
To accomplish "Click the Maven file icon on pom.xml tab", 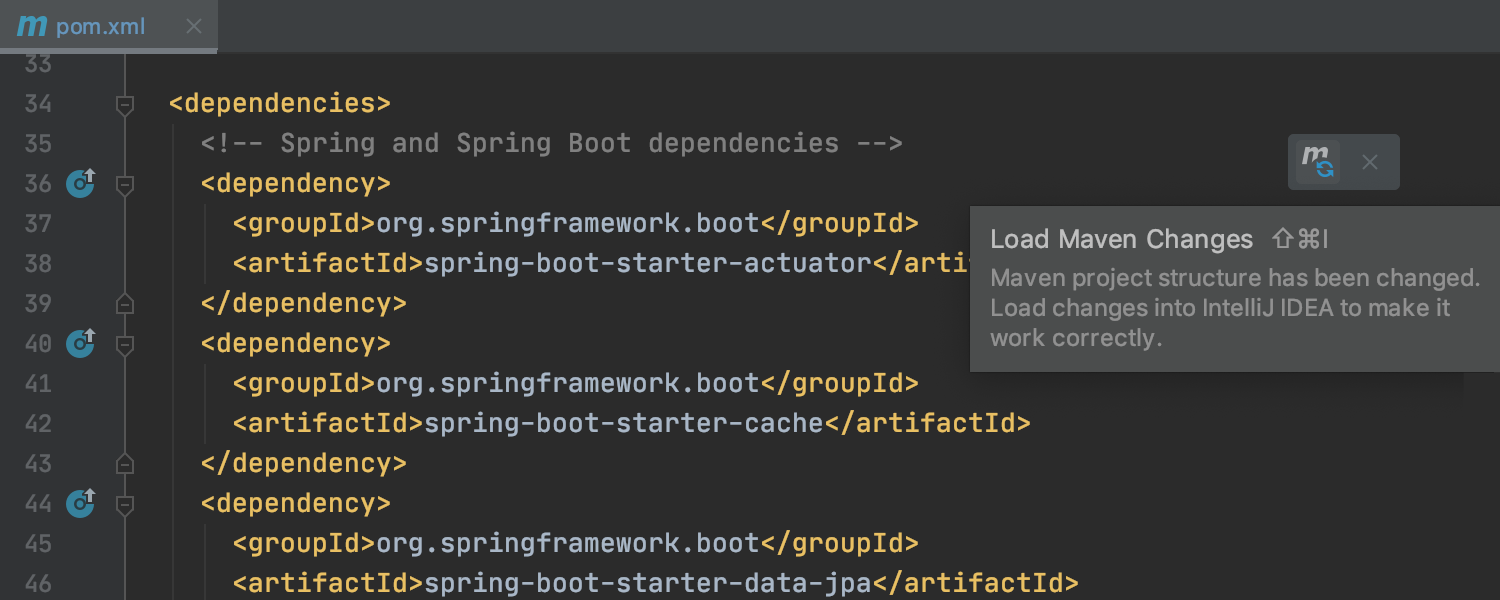I will click(x=32, y=26).
